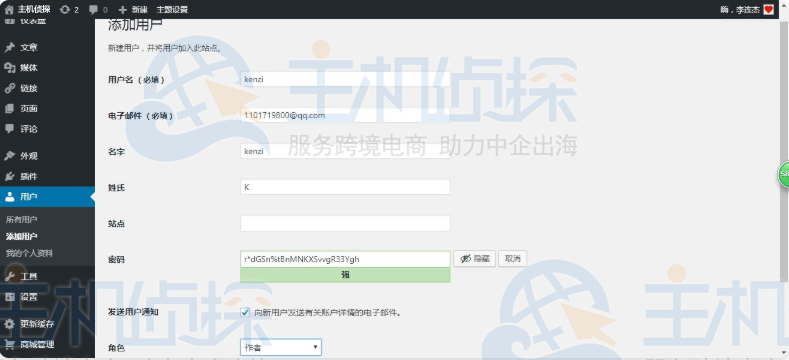This screenshot has height=360, width=789.
Task: Click the 插件 plug icon in sidebar
Action: tap(10, 176)
